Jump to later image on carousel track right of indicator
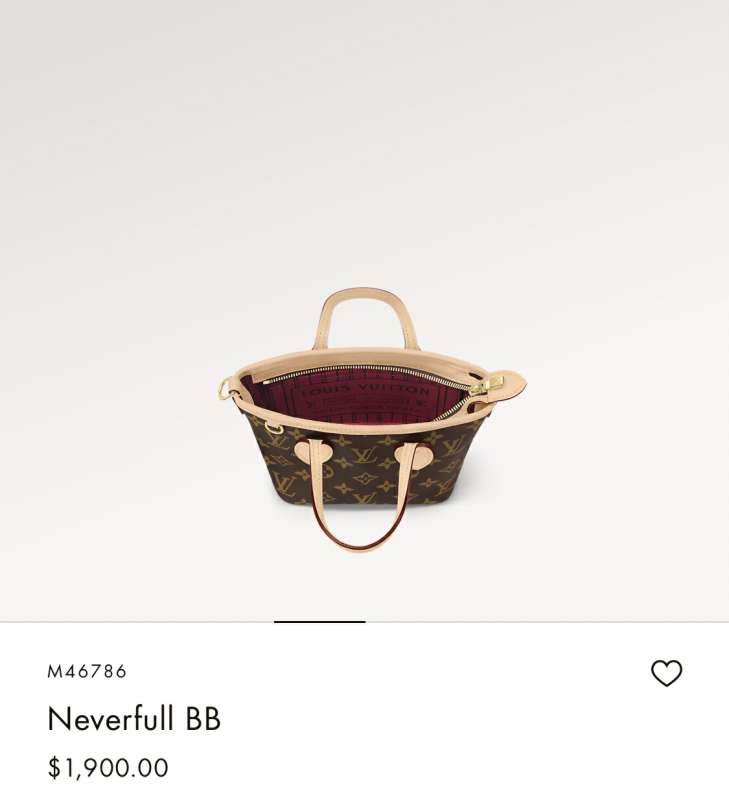The height and width of the screenshot is (800, 729). pos(547,621)
